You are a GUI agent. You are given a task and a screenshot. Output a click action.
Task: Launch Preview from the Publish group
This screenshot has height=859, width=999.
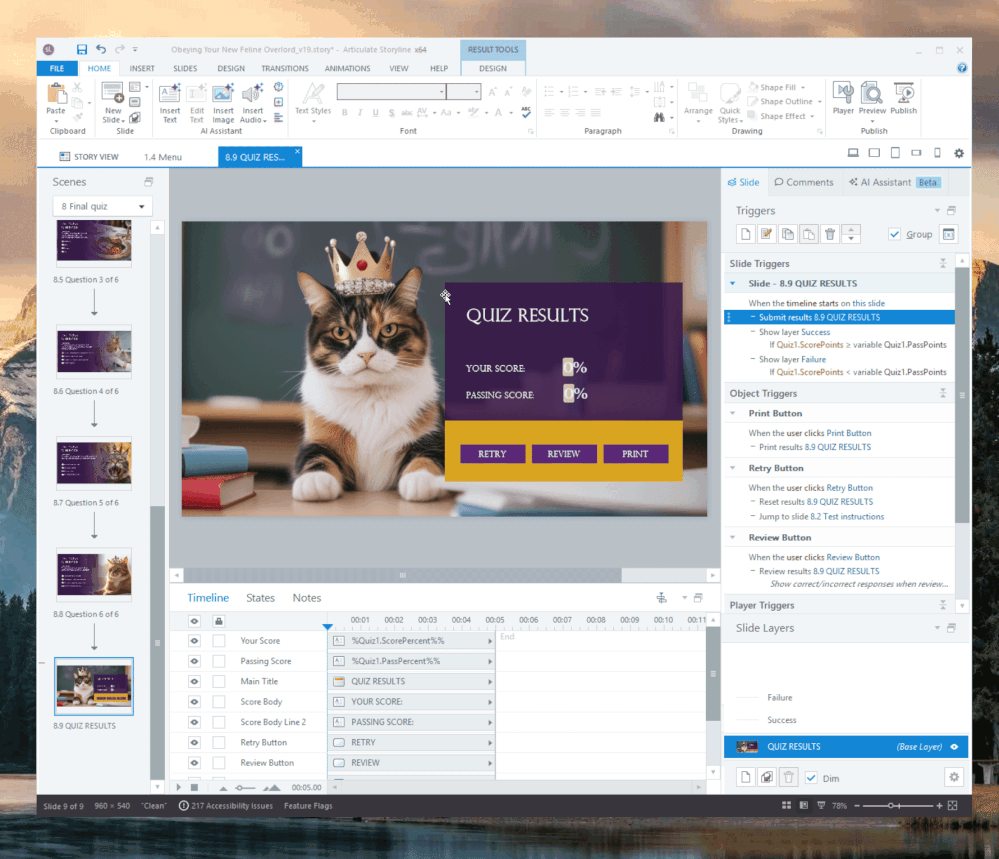(x=872, y=97)
